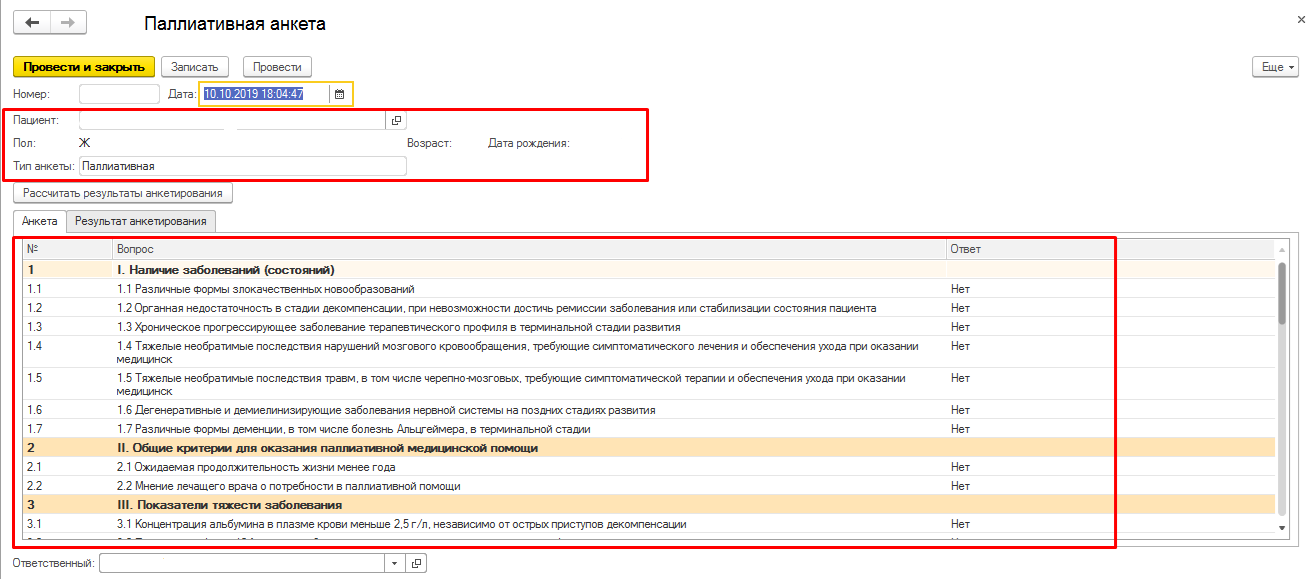The width and height of the screenshot is (1308, 579).
Task: Click the forward navigation arrow
Action: (x=68, y=22)
